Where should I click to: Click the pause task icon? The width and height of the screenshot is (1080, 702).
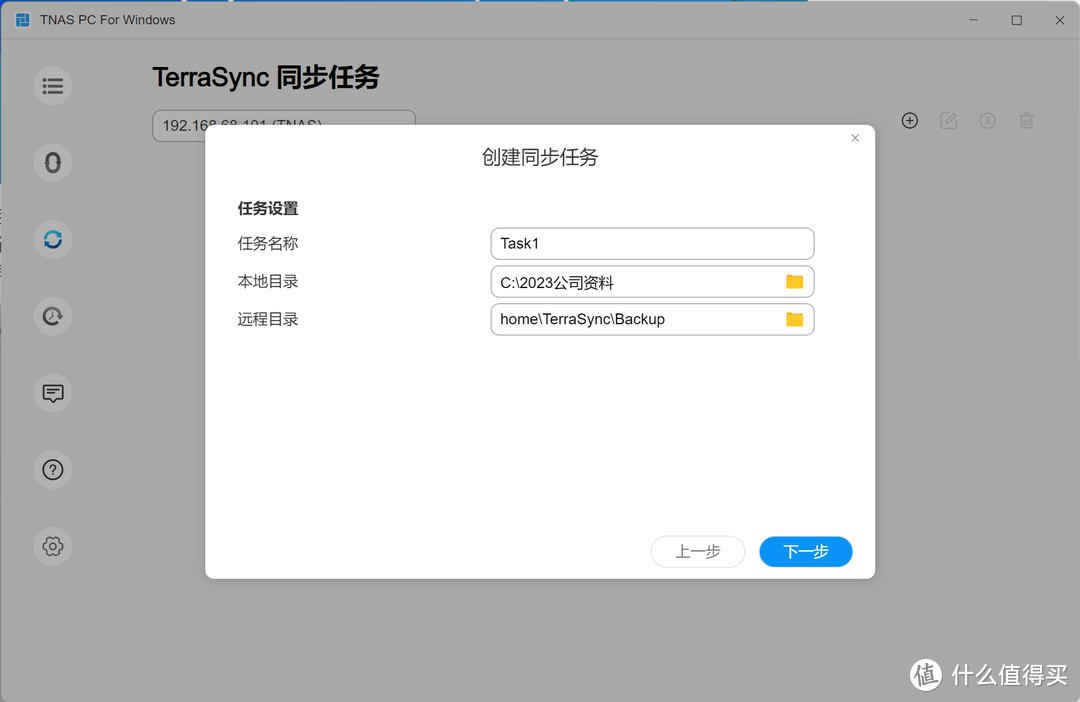coord(987,121)
